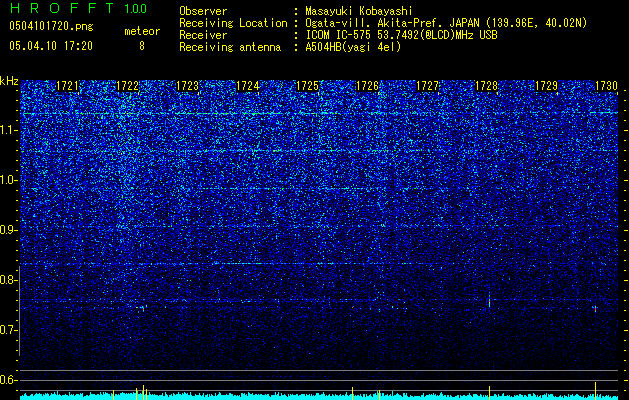Viewport: 629px width, 400px height.
Task: Click the meteor label
Action: pos(142,31)
